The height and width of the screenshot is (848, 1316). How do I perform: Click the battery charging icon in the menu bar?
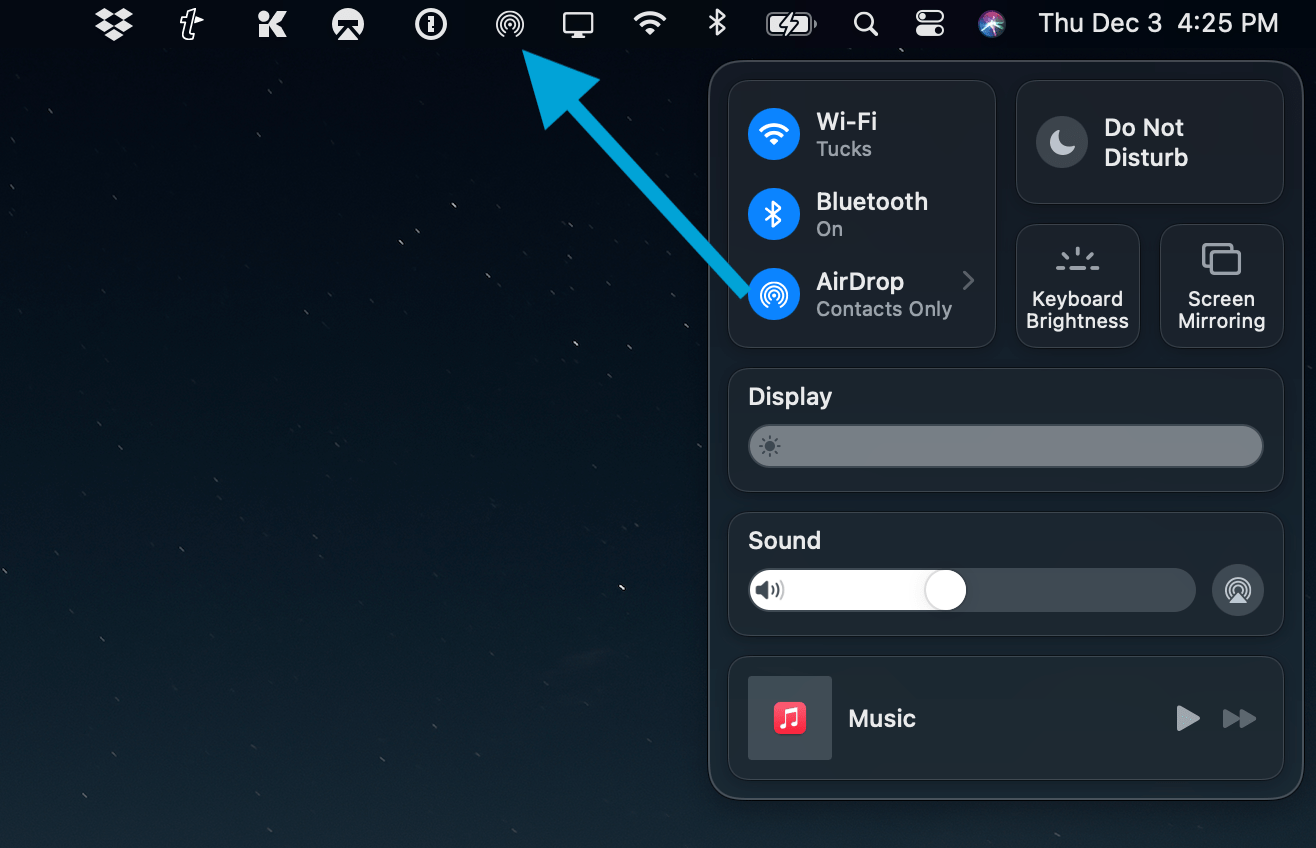pyautogui.click(x=790, y=24)
